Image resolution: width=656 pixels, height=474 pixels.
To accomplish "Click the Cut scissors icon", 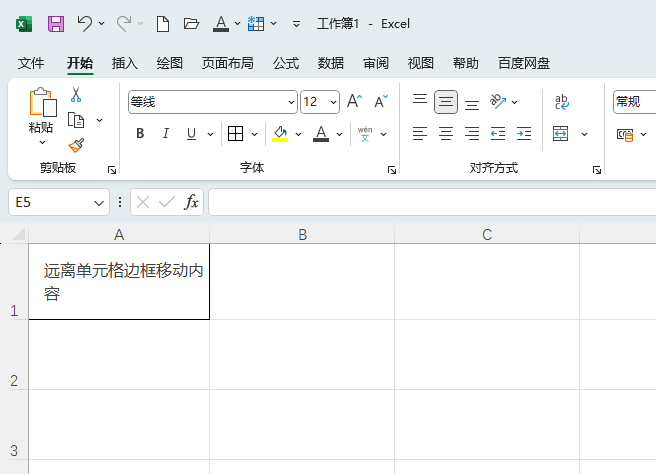I will [76, 95].
